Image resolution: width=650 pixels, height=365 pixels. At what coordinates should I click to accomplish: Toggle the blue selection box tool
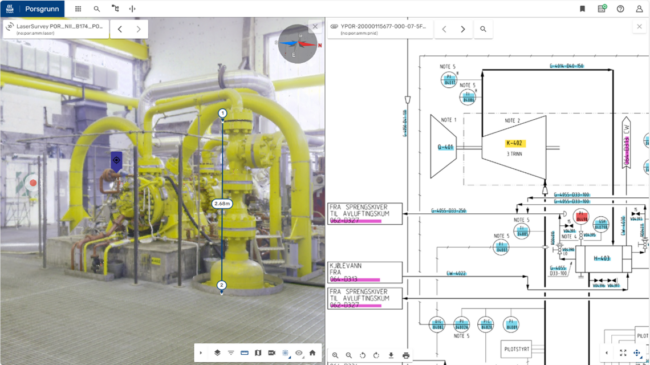pyautogui.click(x=285, y=353)
